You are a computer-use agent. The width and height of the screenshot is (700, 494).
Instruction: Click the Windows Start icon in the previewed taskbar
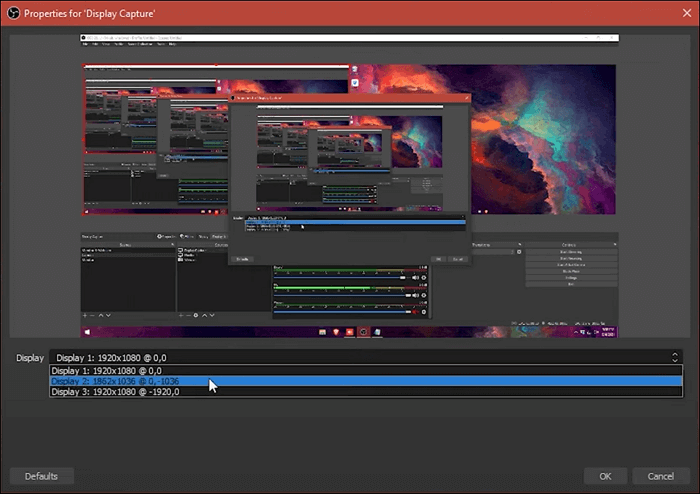[87, 331]
